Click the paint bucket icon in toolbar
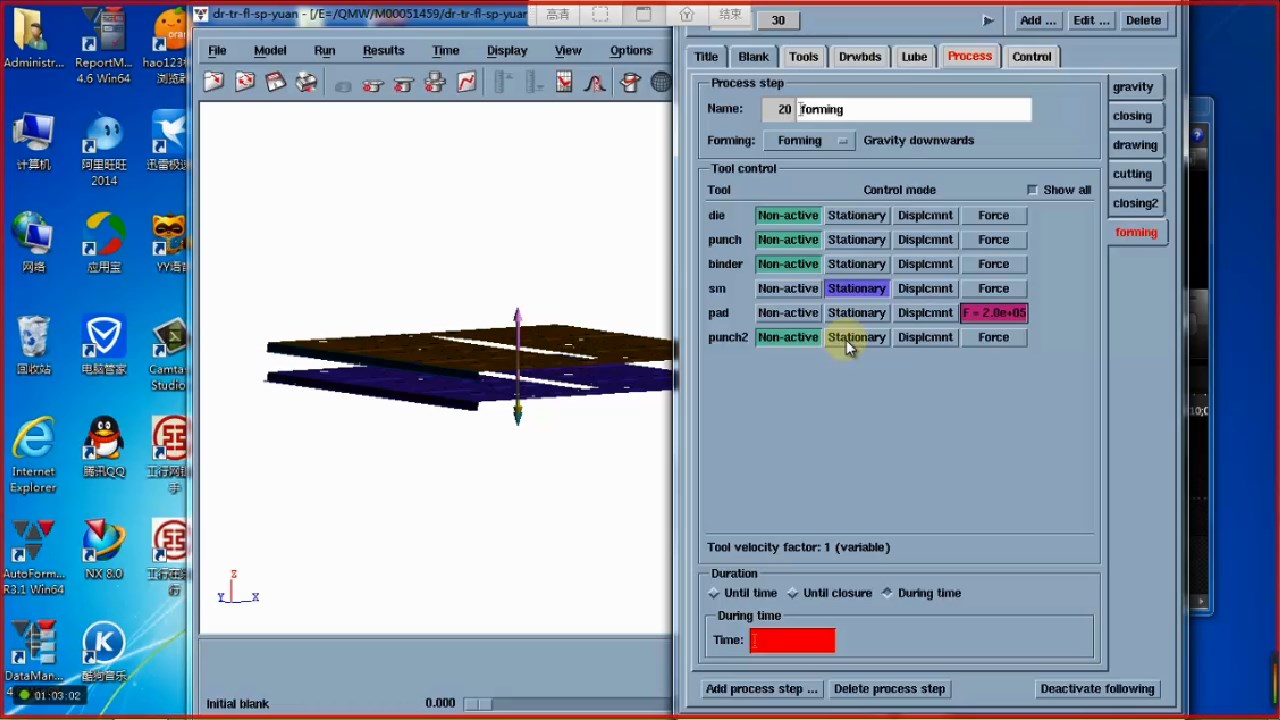The image size is (1280, 720). (630, 83)
